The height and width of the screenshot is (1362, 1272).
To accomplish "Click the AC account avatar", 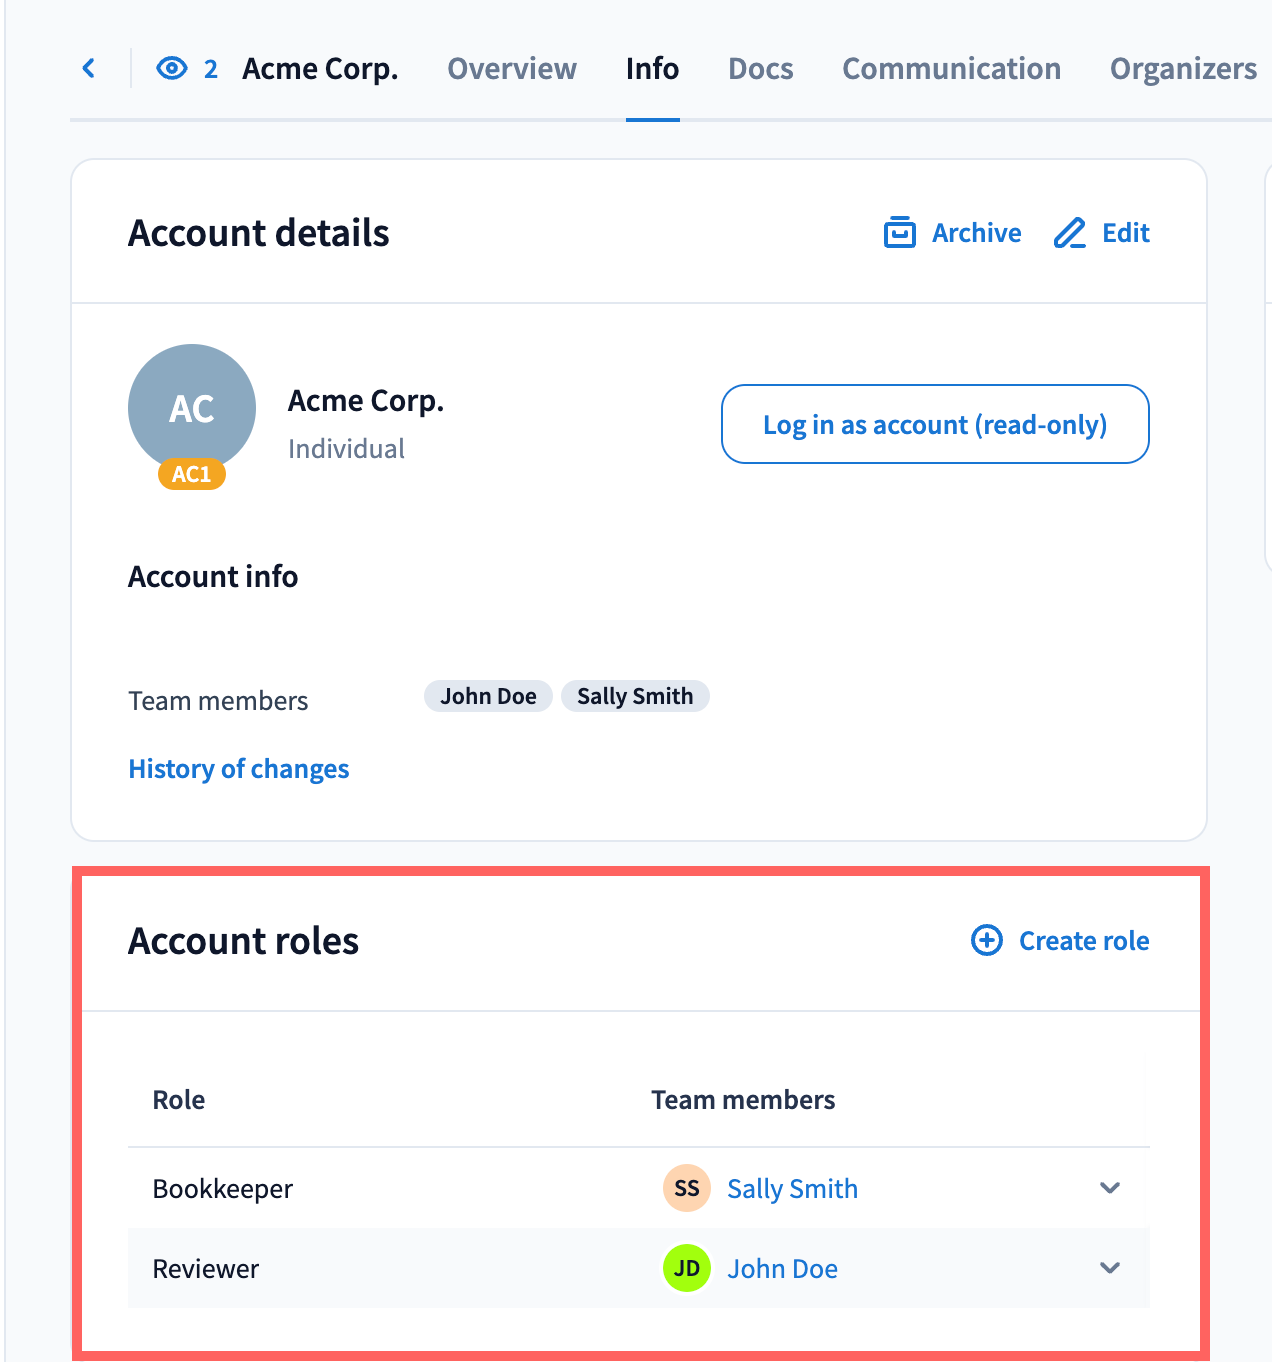I will 192,407.
